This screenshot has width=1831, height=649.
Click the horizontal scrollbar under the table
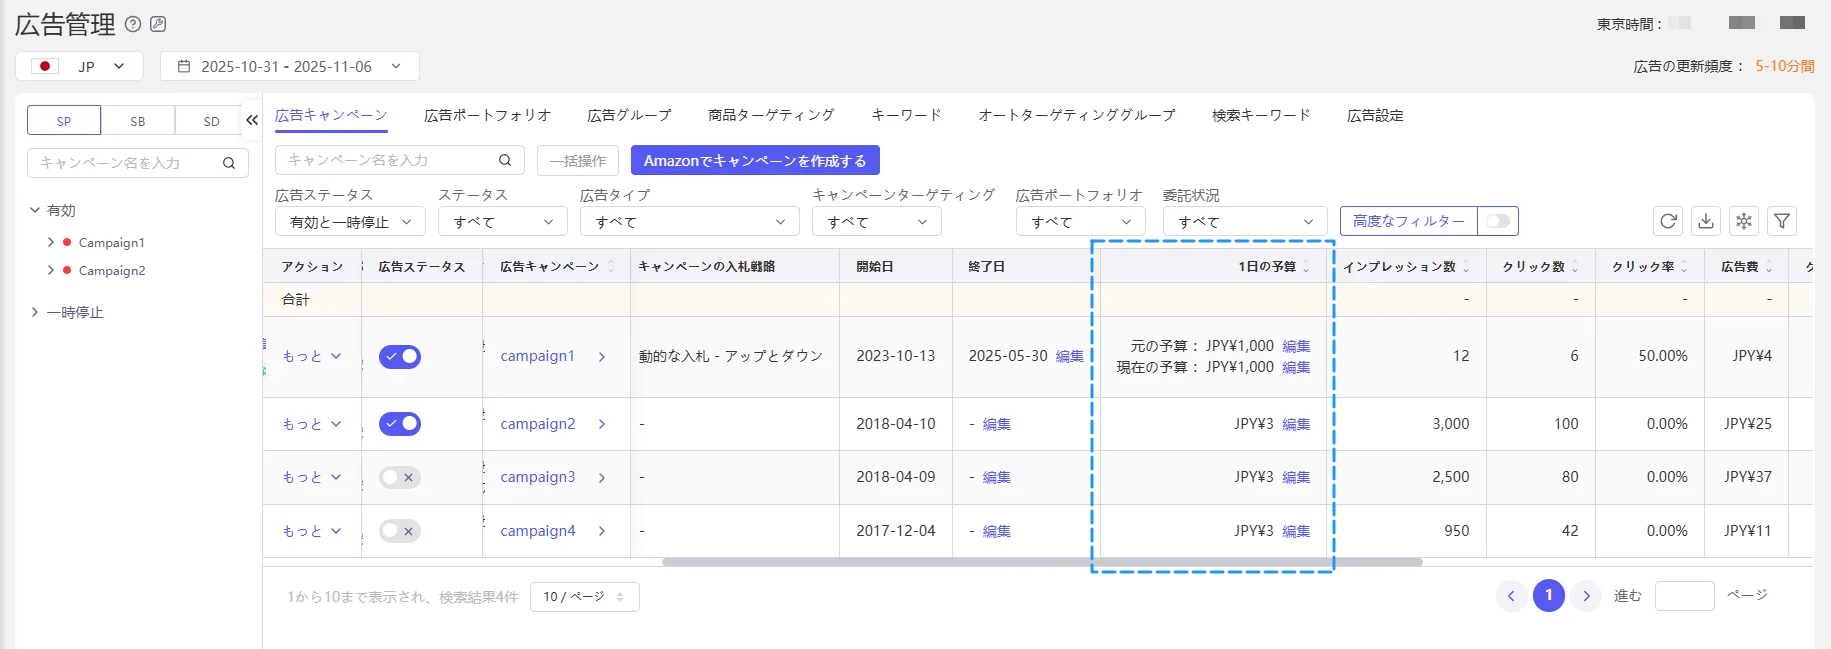(1042, 562)
